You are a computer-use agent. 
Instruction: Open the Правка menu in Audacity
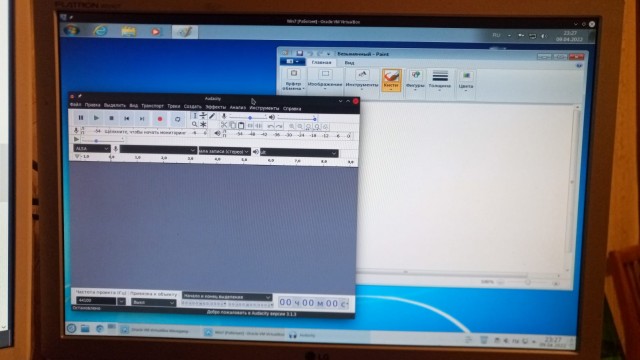(93, 105)
